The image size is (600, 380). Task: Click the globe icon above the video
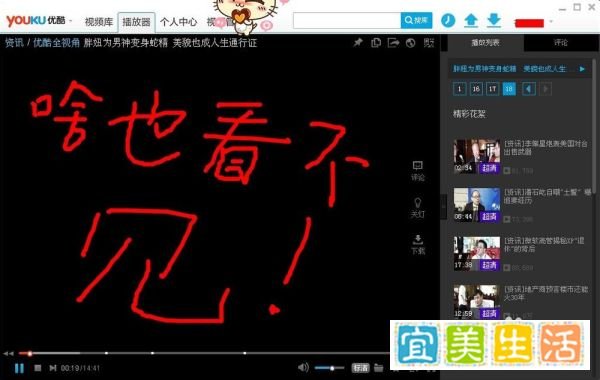411,43
